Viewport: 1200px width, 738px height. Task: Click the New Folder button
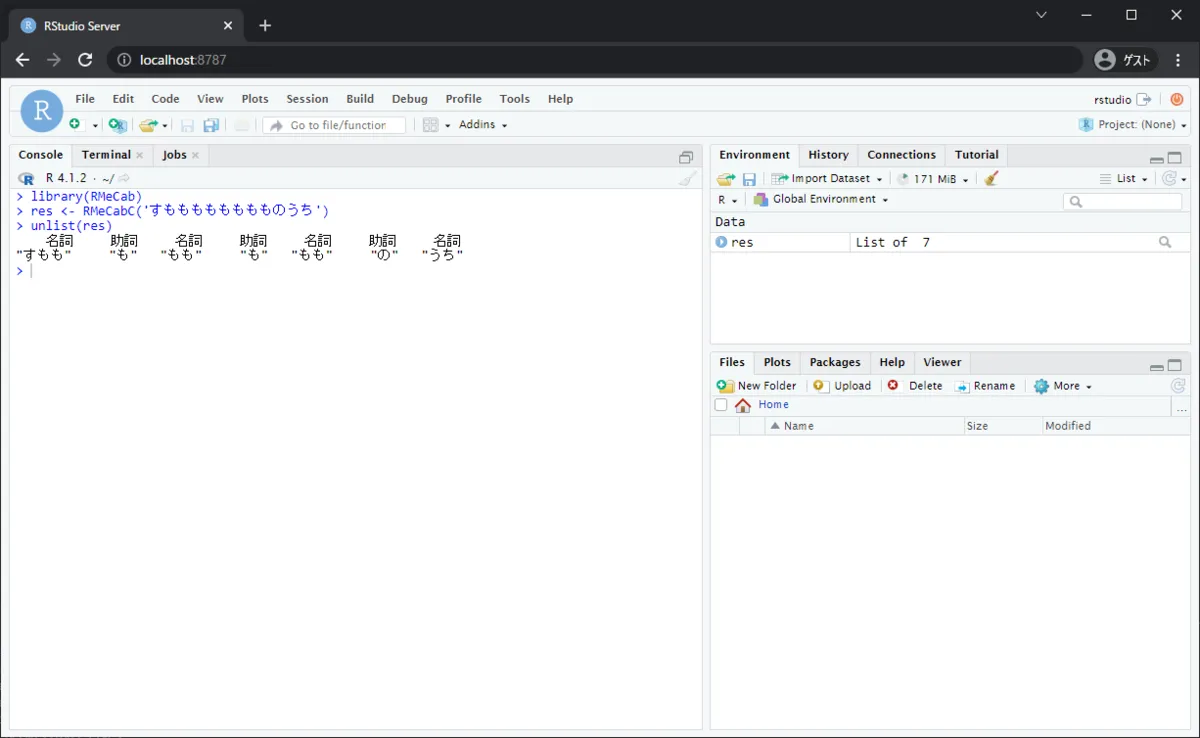coord(757,386)
